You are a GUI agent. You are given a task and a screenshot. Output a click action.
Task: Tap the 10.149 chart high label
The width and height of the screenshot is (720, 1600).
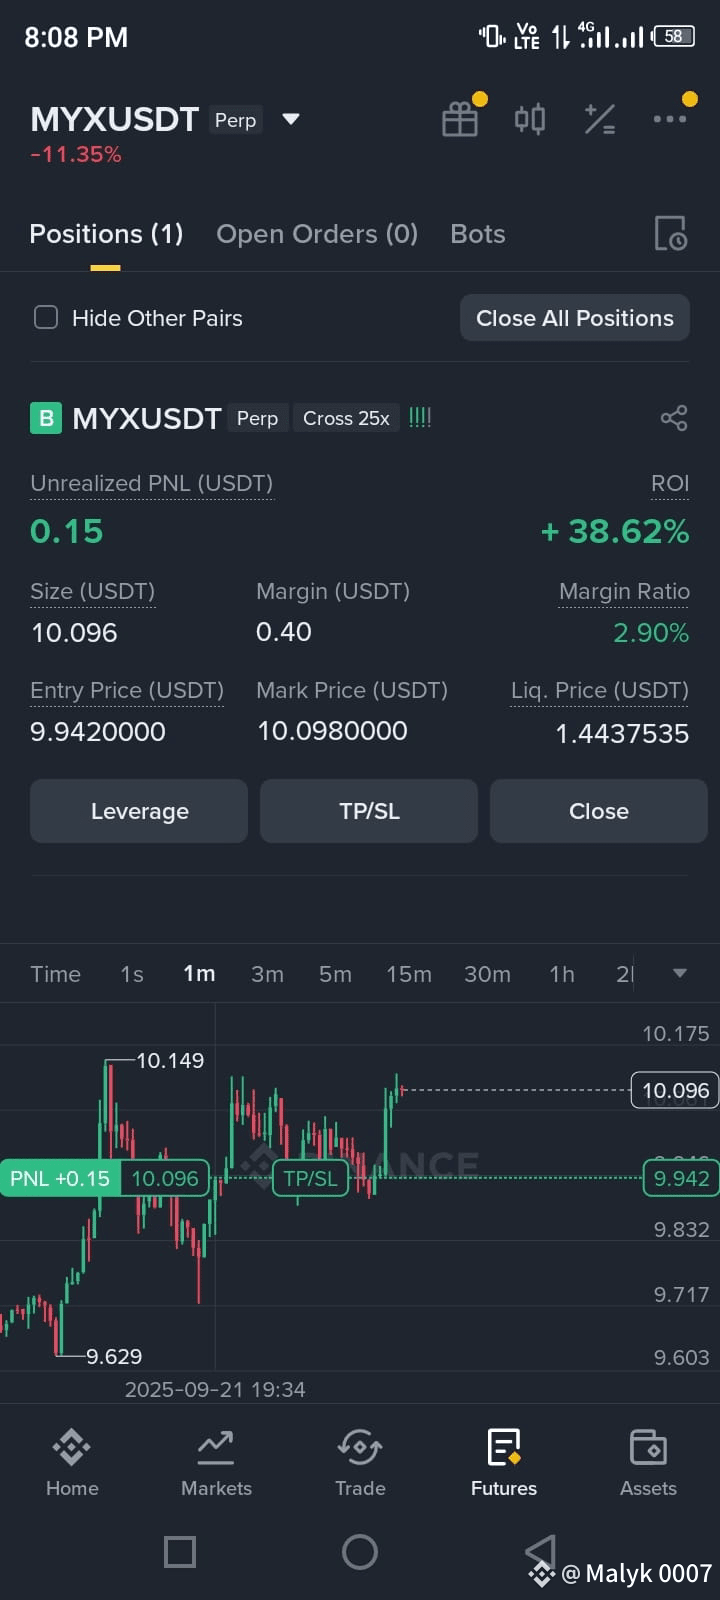[170, 1060]
